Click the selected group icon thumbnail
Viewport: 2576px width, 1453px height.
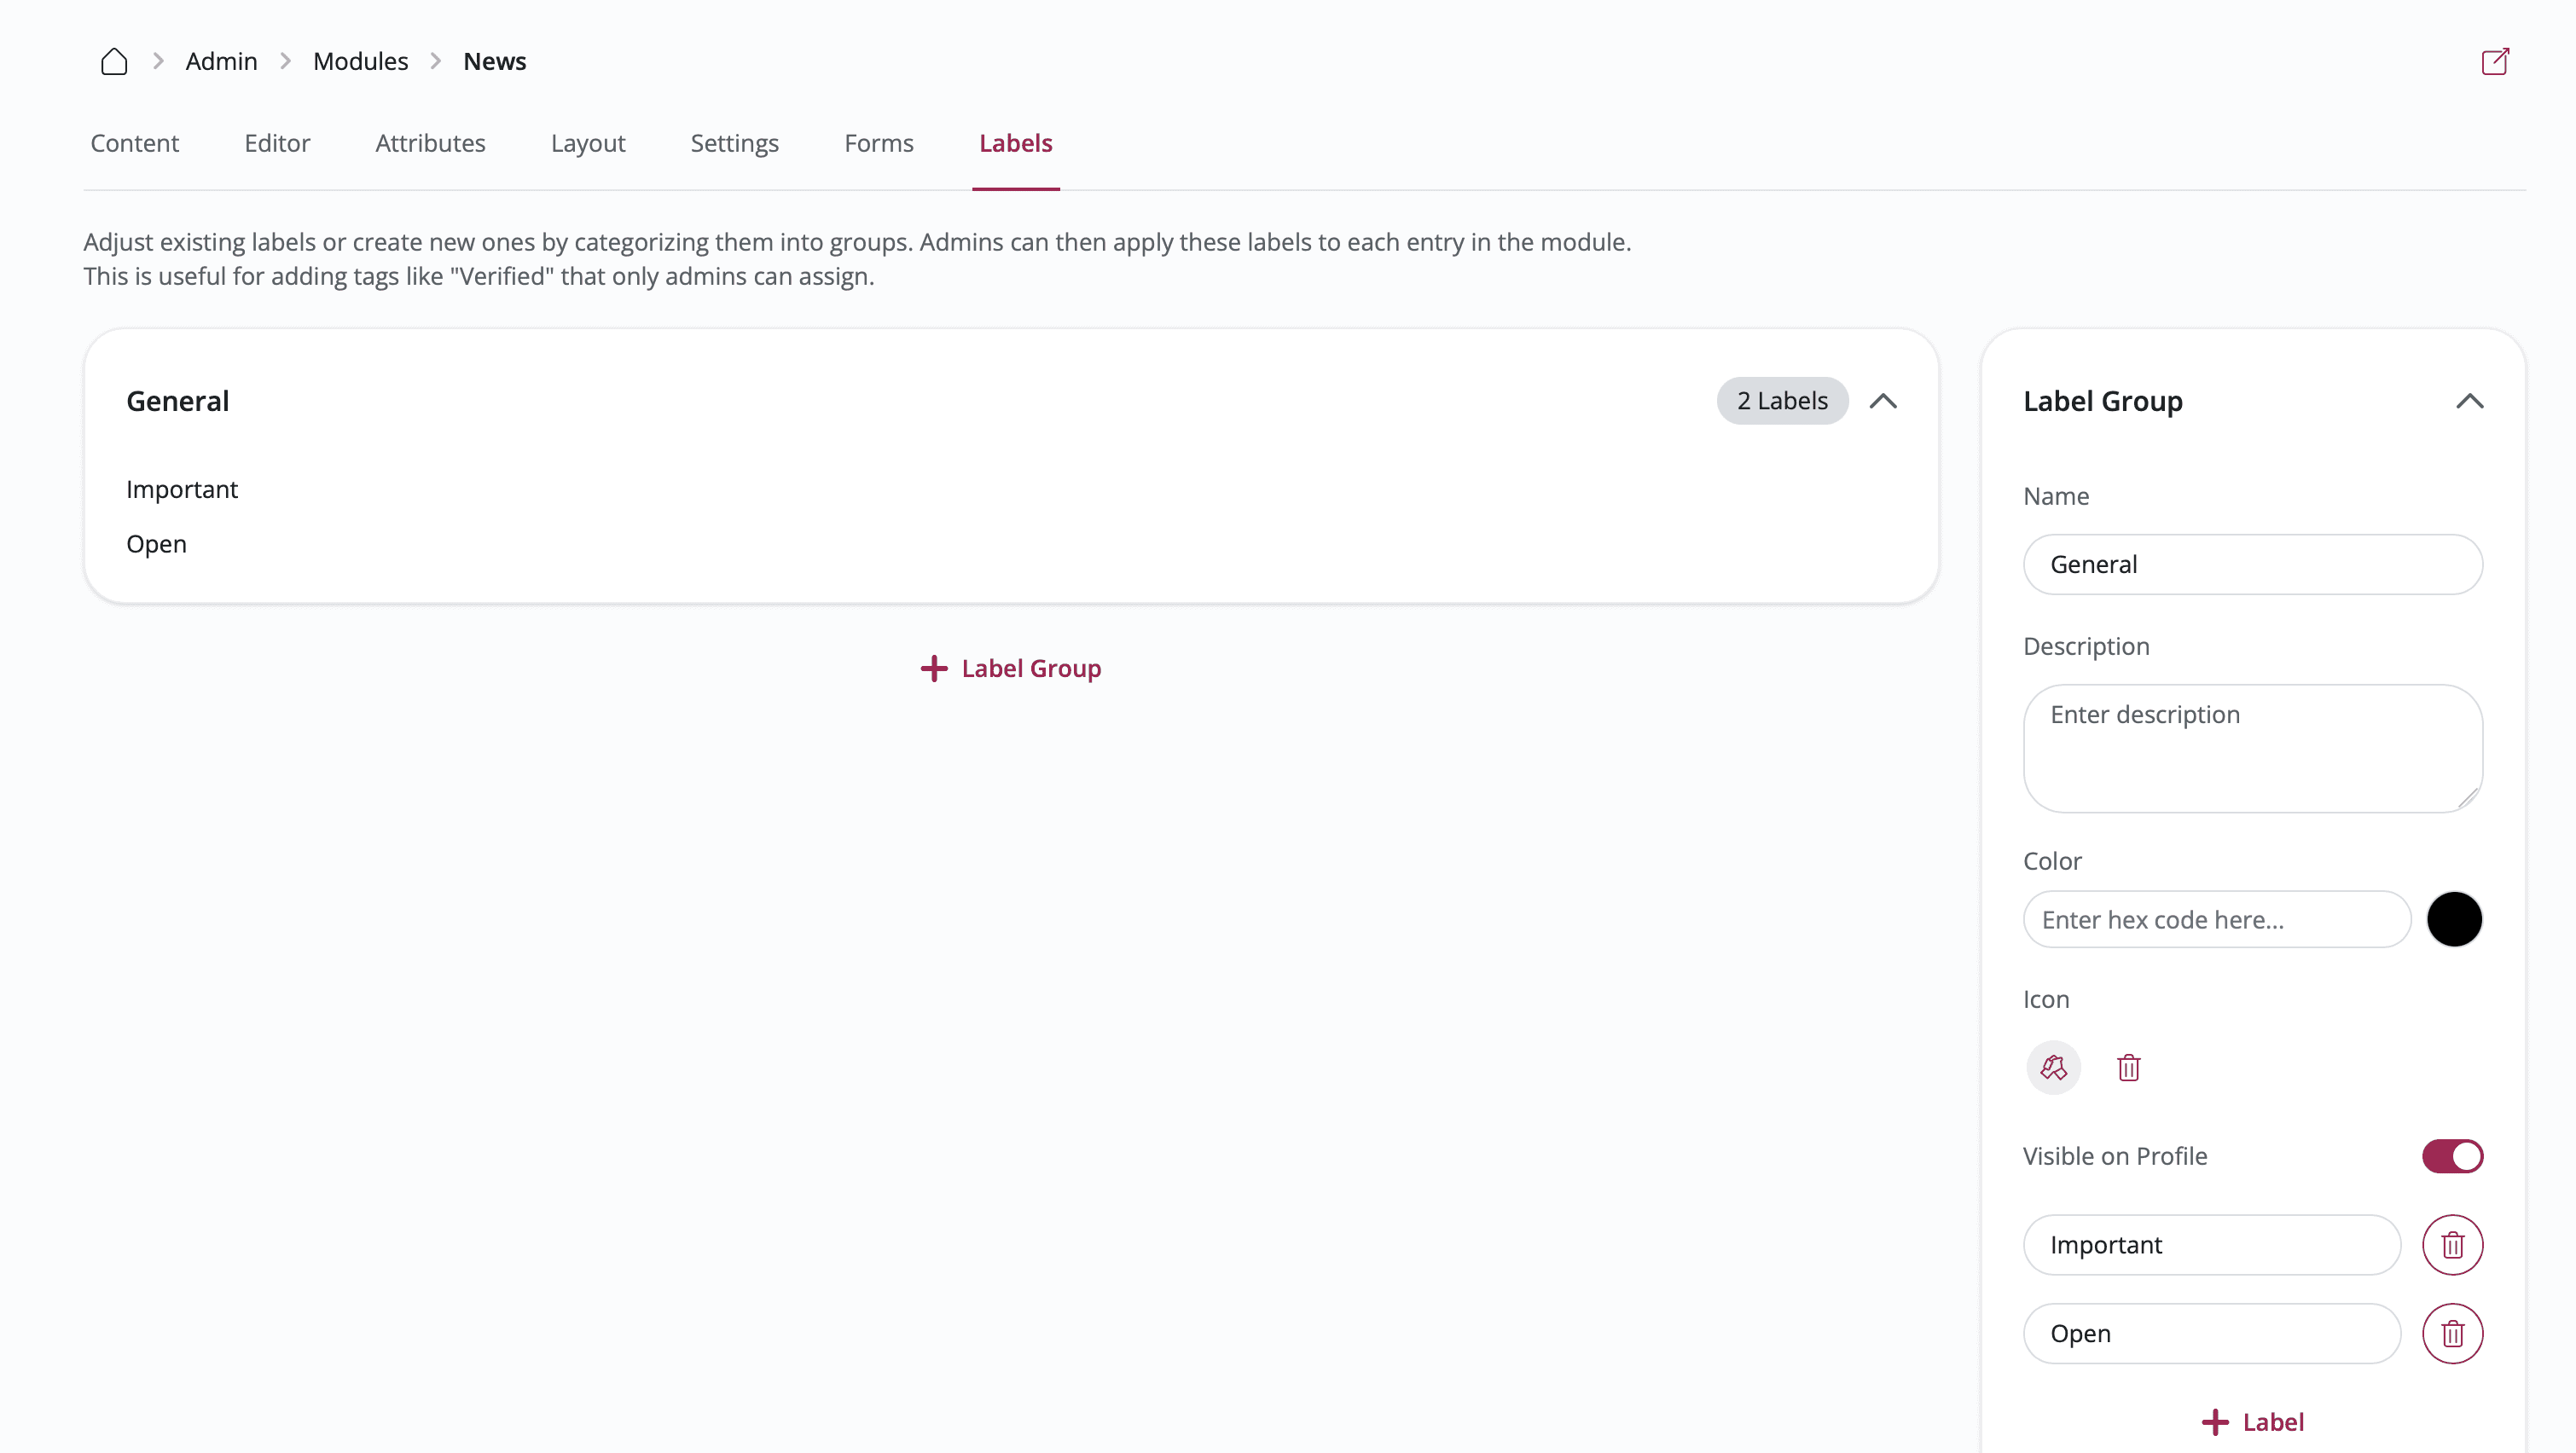(x=2053, y=1068)
